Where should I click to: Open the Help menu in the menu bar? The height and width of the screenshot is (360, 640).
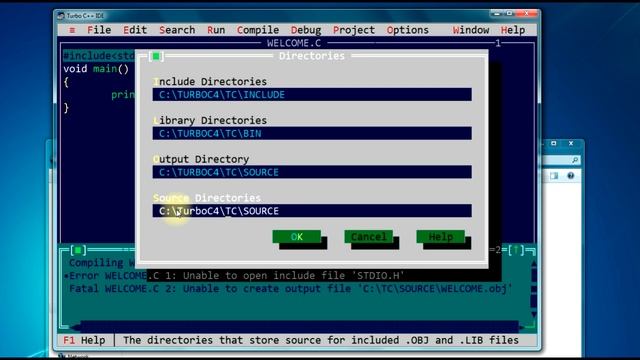click(x=513, y=30)
